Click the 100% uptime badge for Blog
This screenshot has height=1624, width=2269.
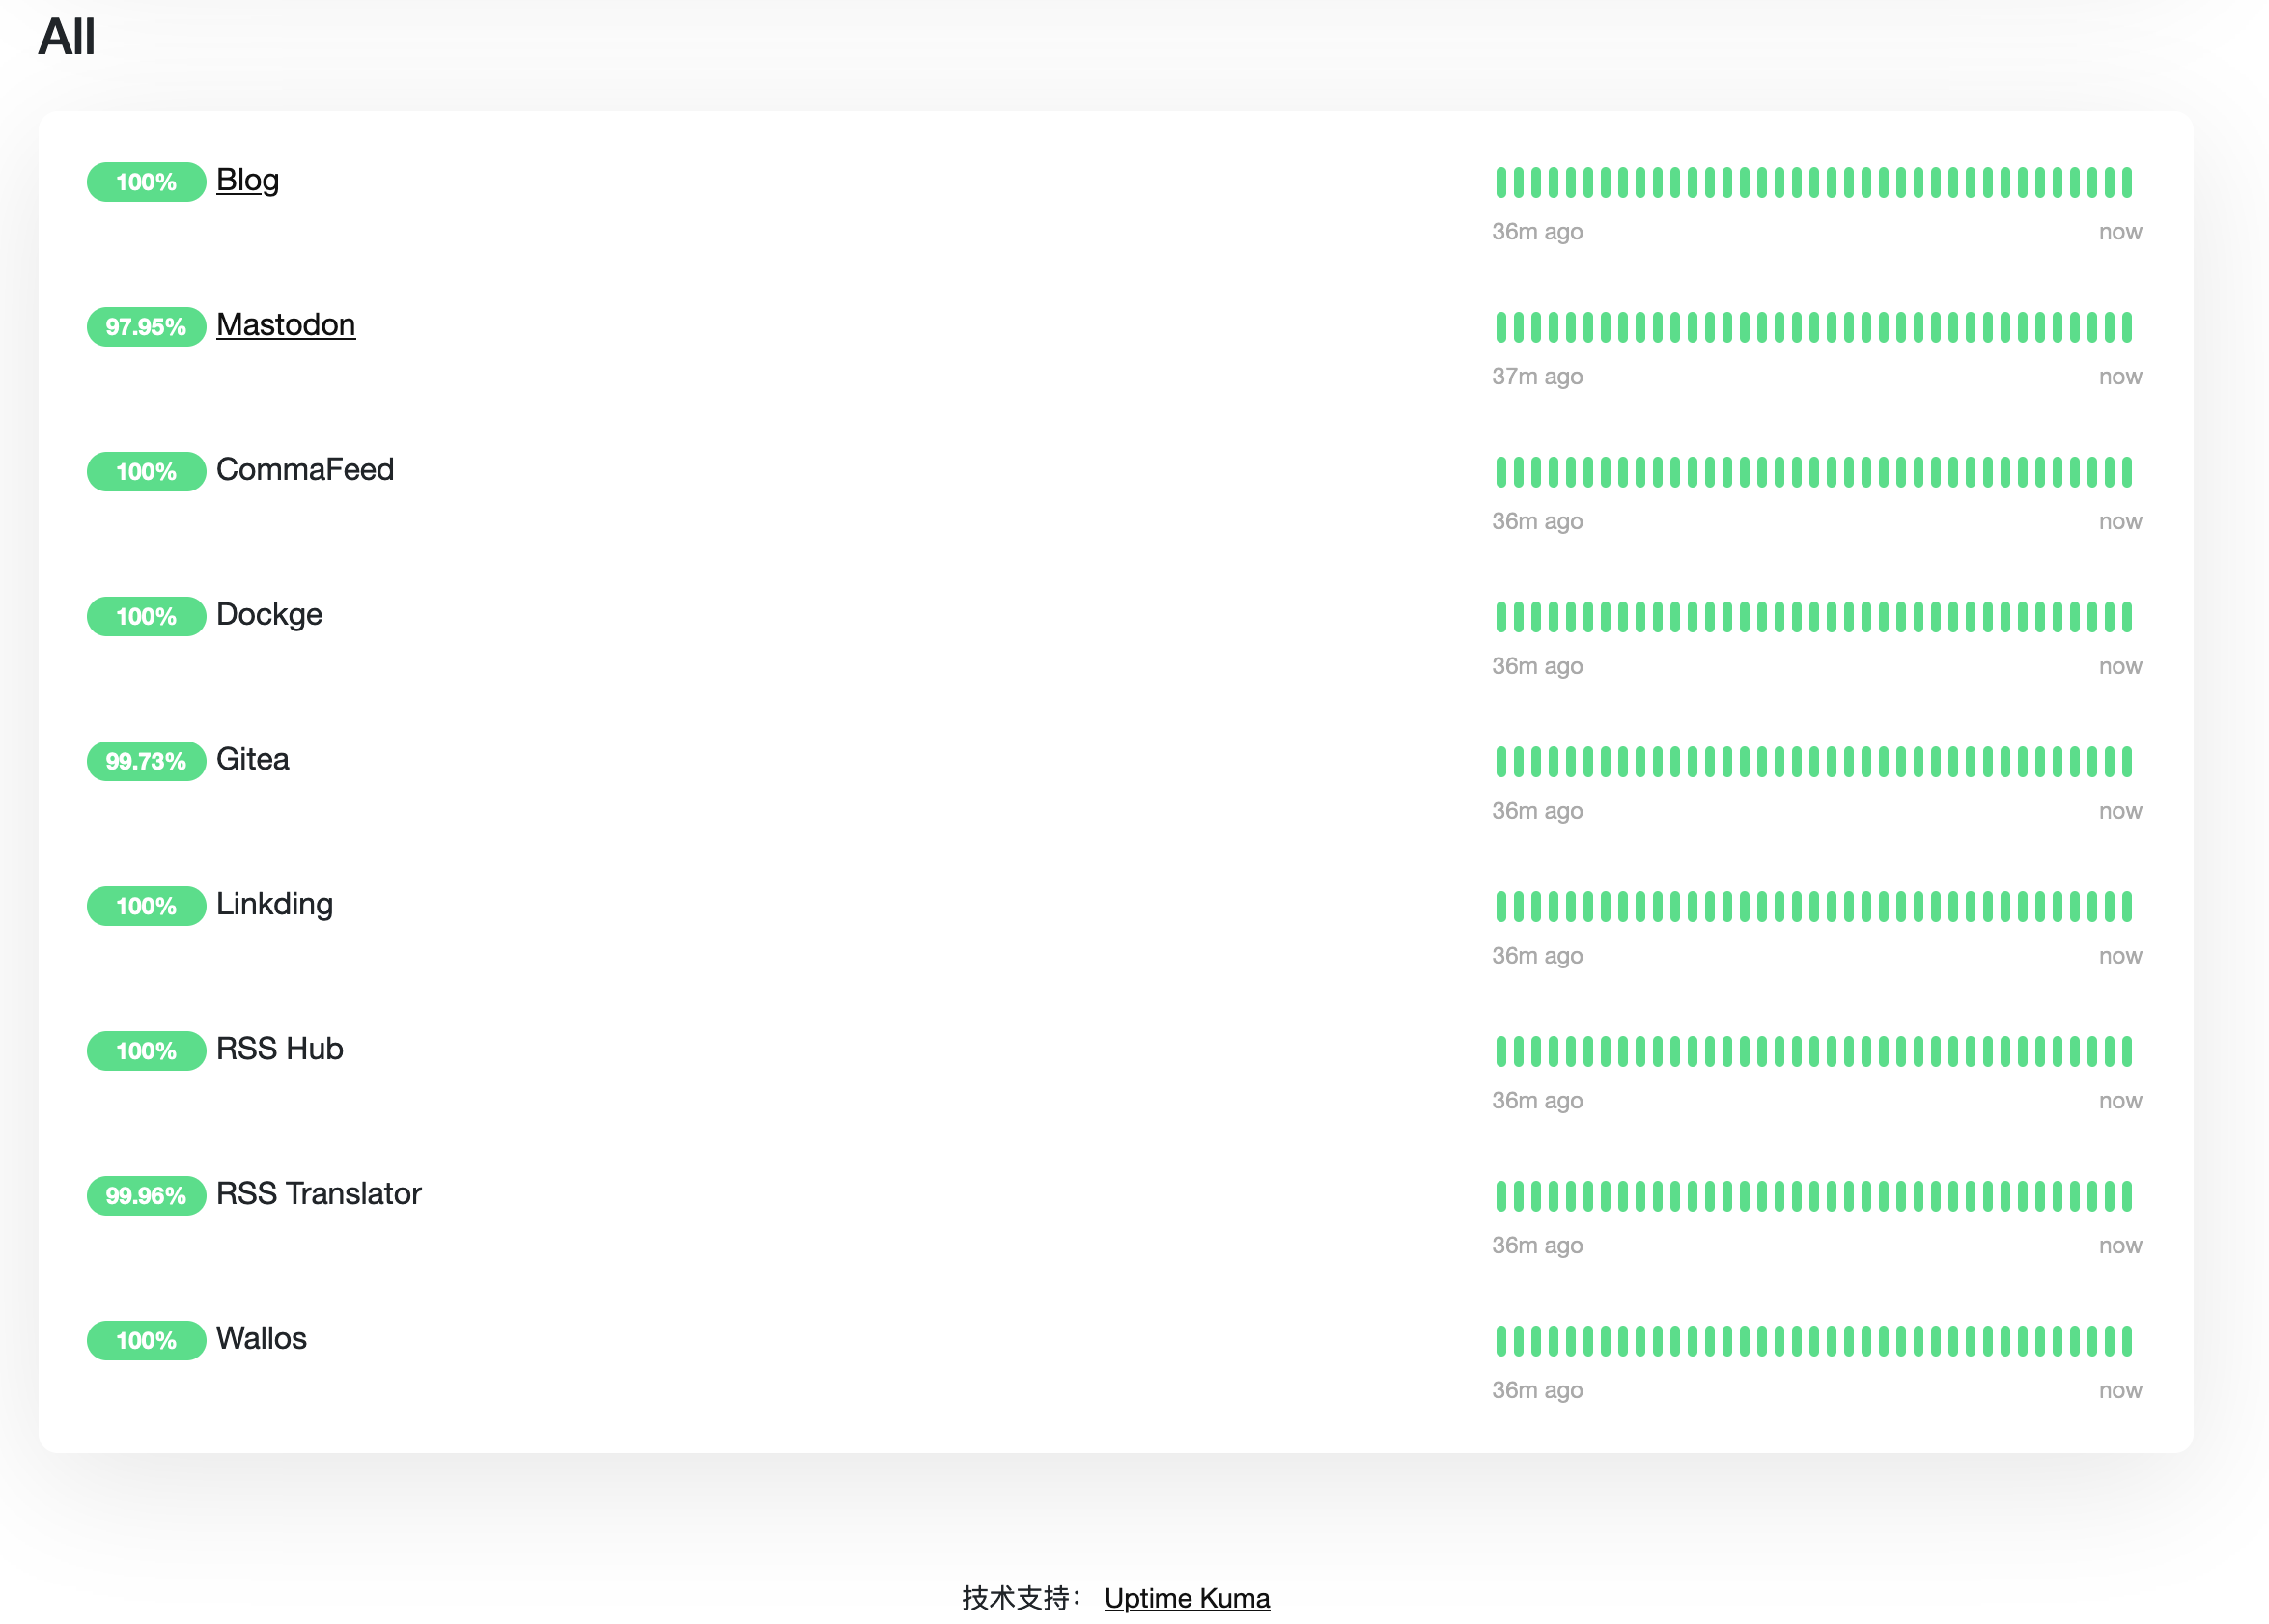(146, 182)
